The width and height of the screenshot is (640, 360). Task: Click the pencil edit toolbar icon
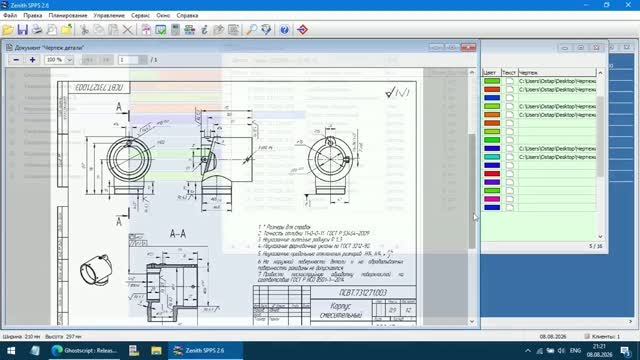coord(219,30)
